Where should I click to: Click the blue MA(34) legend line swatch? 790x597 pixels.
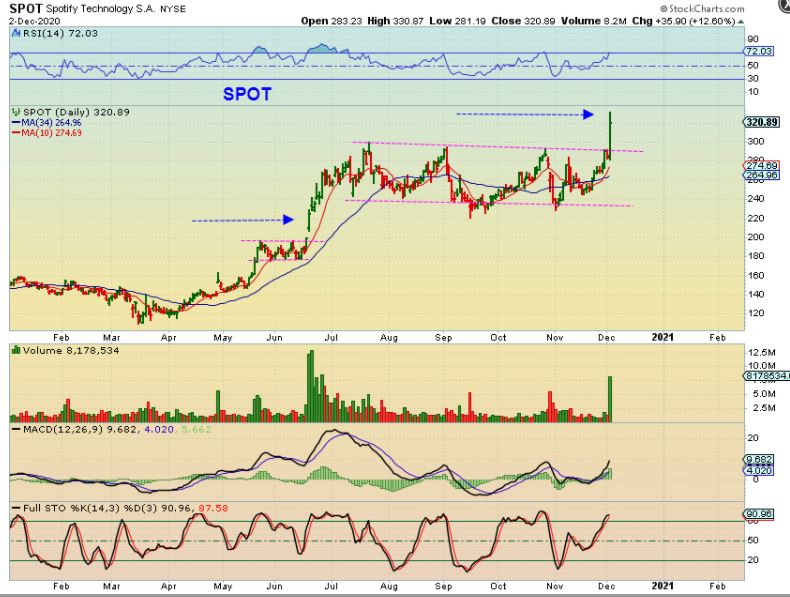pos(15,123)
